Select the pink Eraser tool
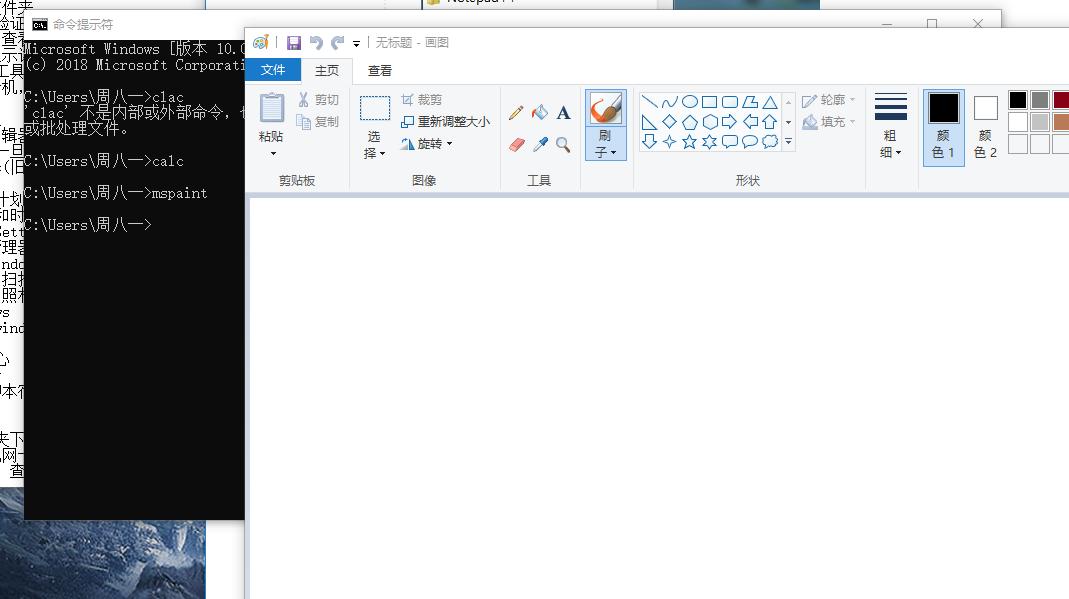This screenshot has height=599, width=1069. click(516, 145)
